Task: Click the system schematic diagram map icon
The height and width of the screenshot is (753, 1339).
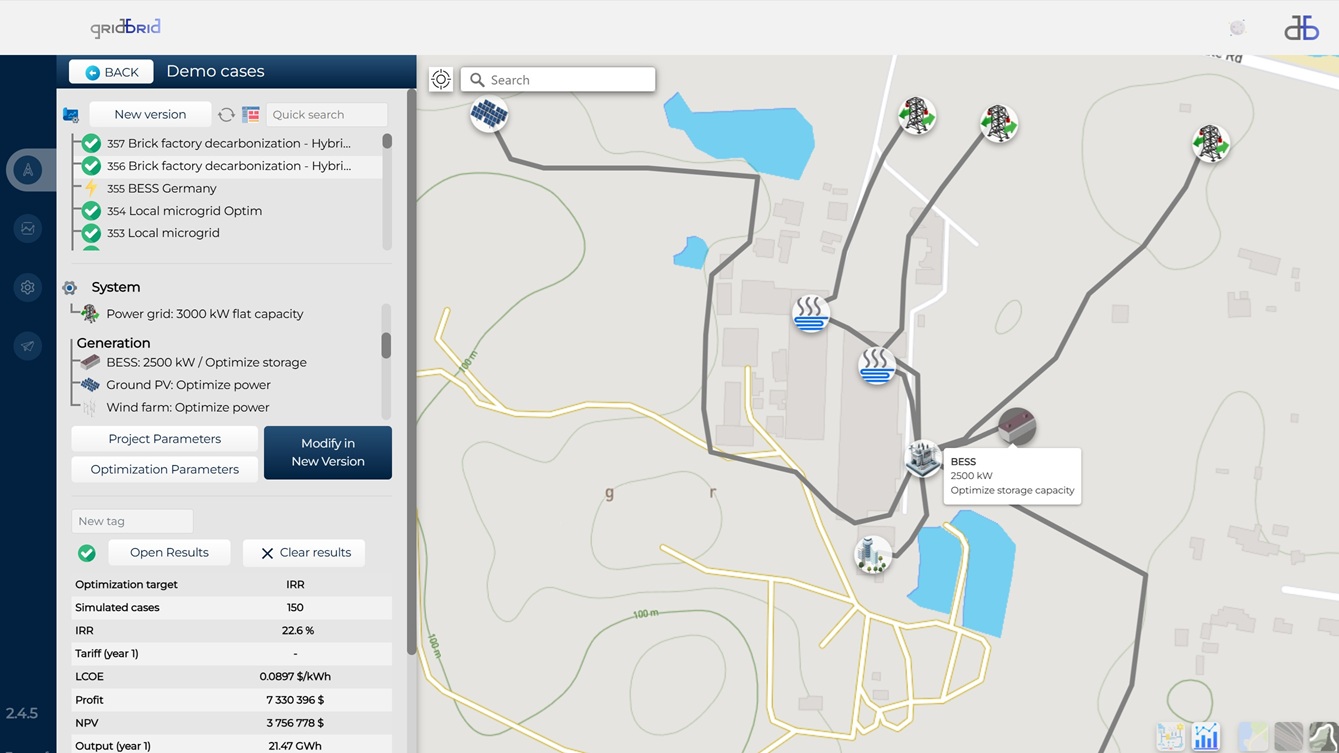Action: [1169, 737]
